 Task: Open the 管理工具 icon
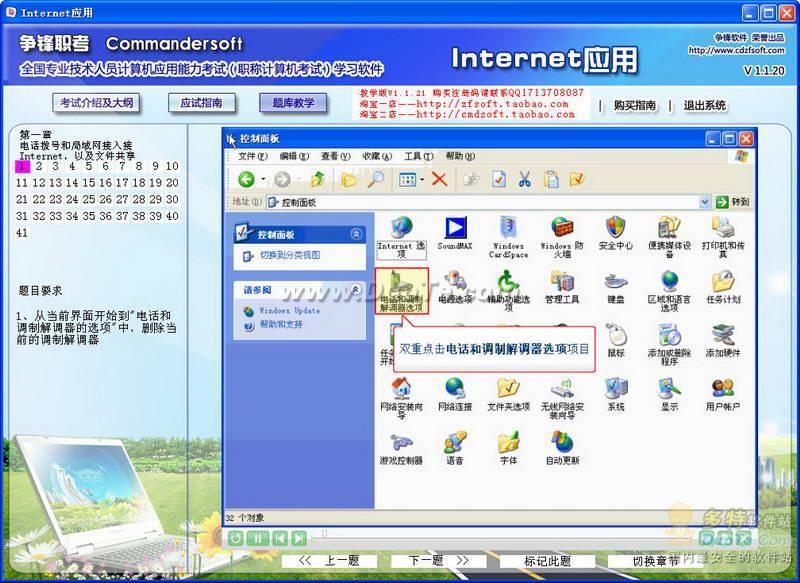click(562, 288)
